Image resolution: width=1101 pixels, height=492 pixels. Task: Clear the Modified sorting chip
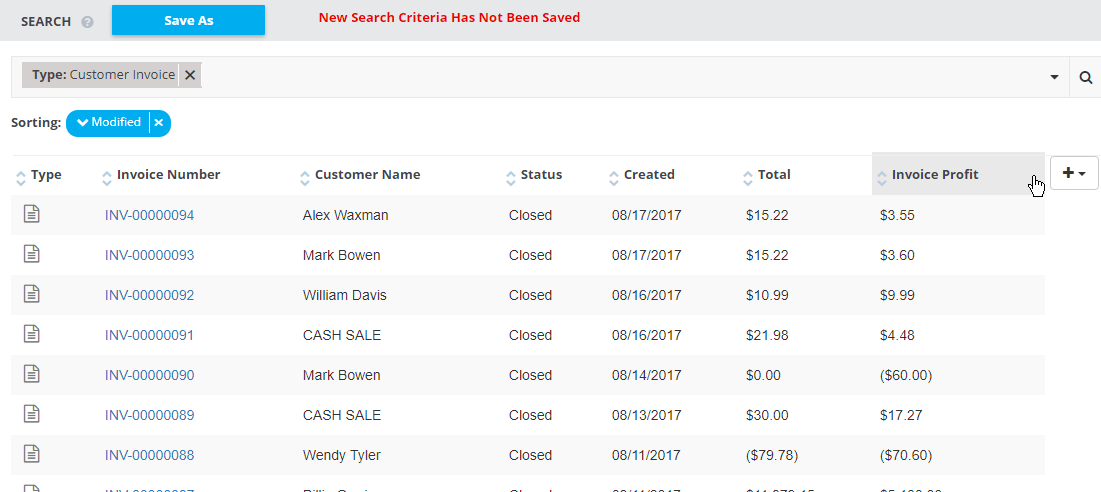pos(159,123)
